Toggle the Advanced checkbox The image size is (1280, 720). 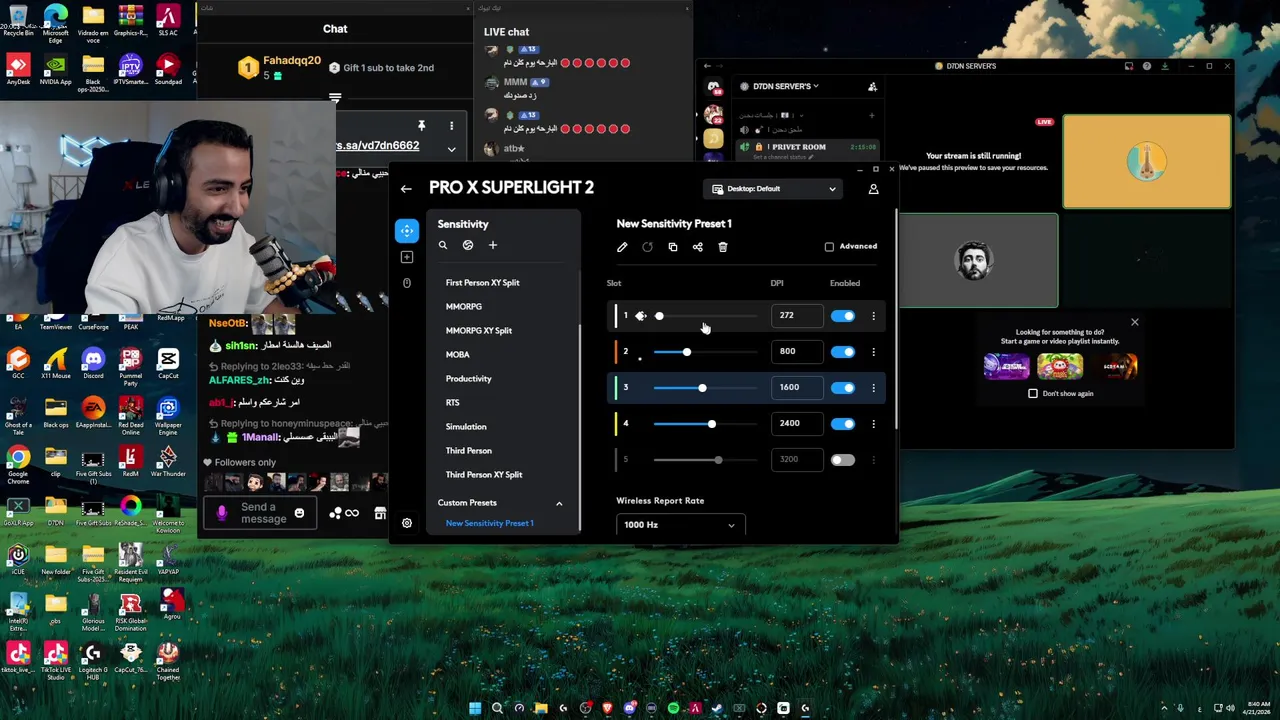point(829,247)
